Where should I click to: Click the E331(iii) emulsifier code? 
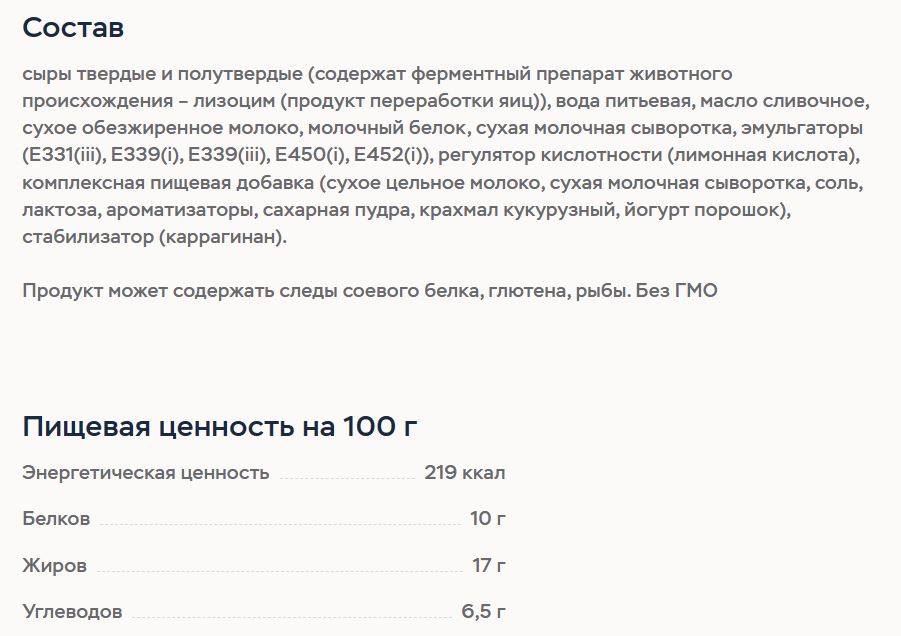coord(67,155)
